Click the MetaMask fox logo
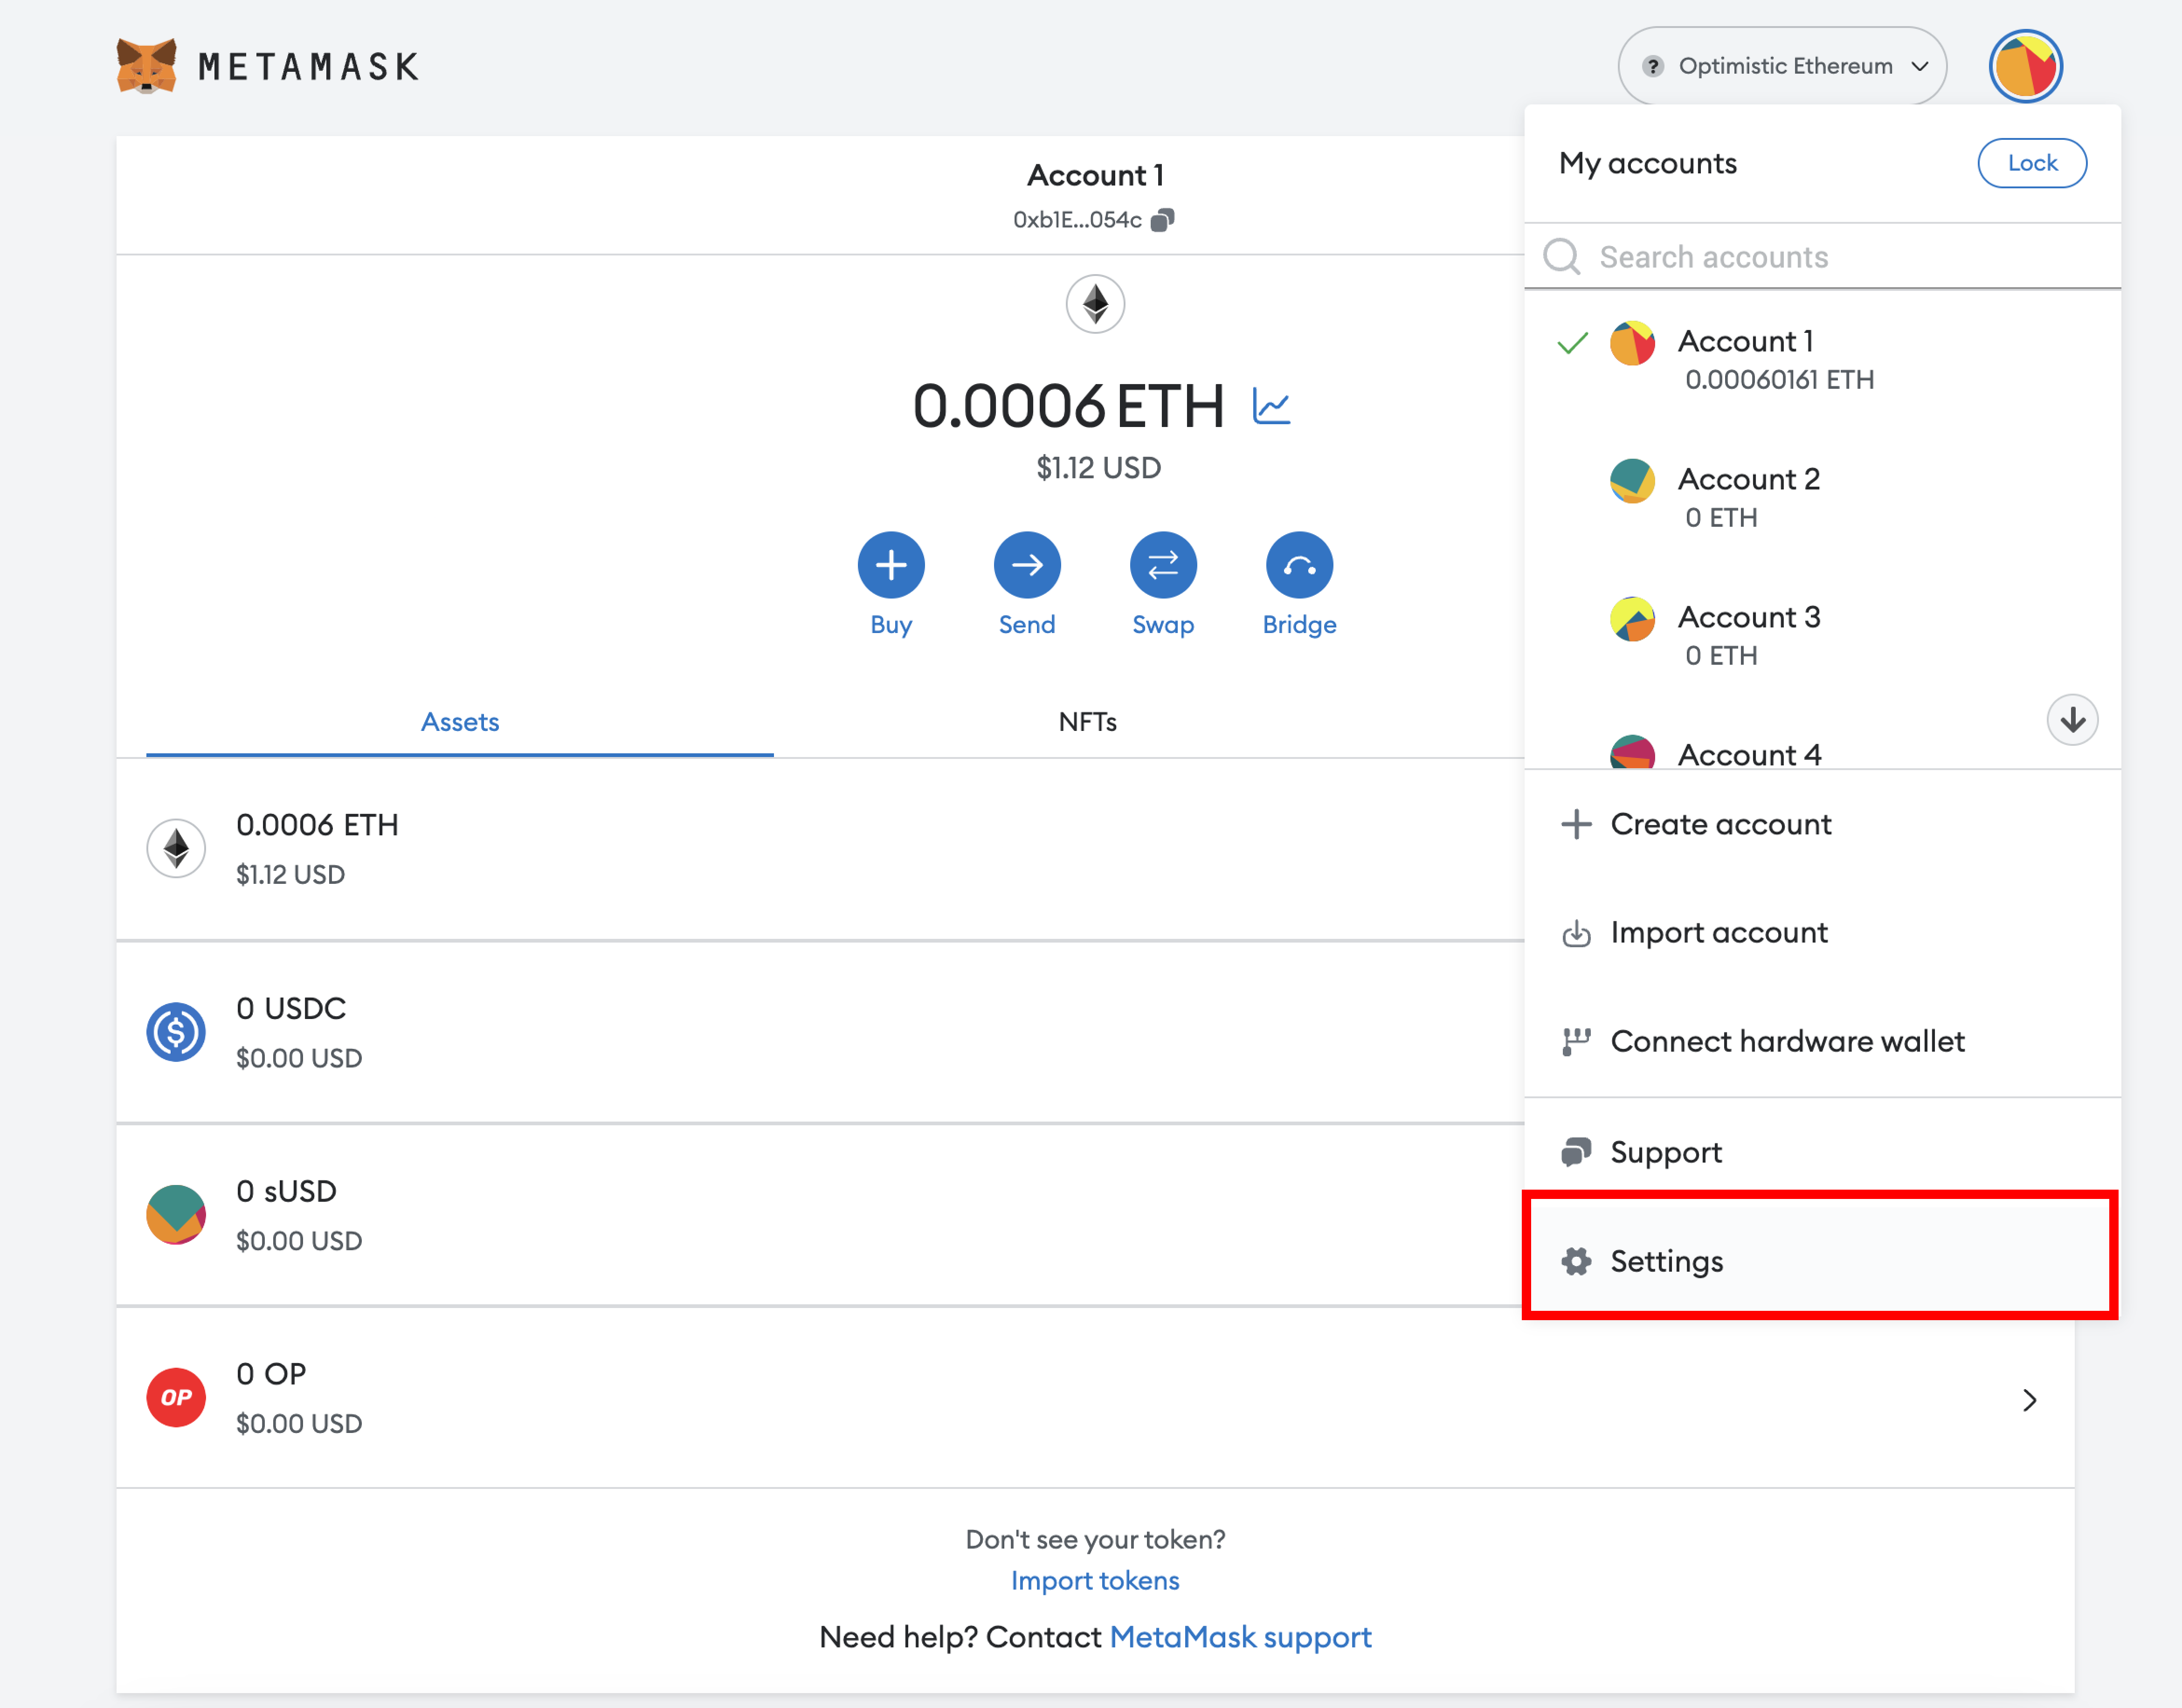This screenshot has height=1708, width=2182. tap(146, 66)
